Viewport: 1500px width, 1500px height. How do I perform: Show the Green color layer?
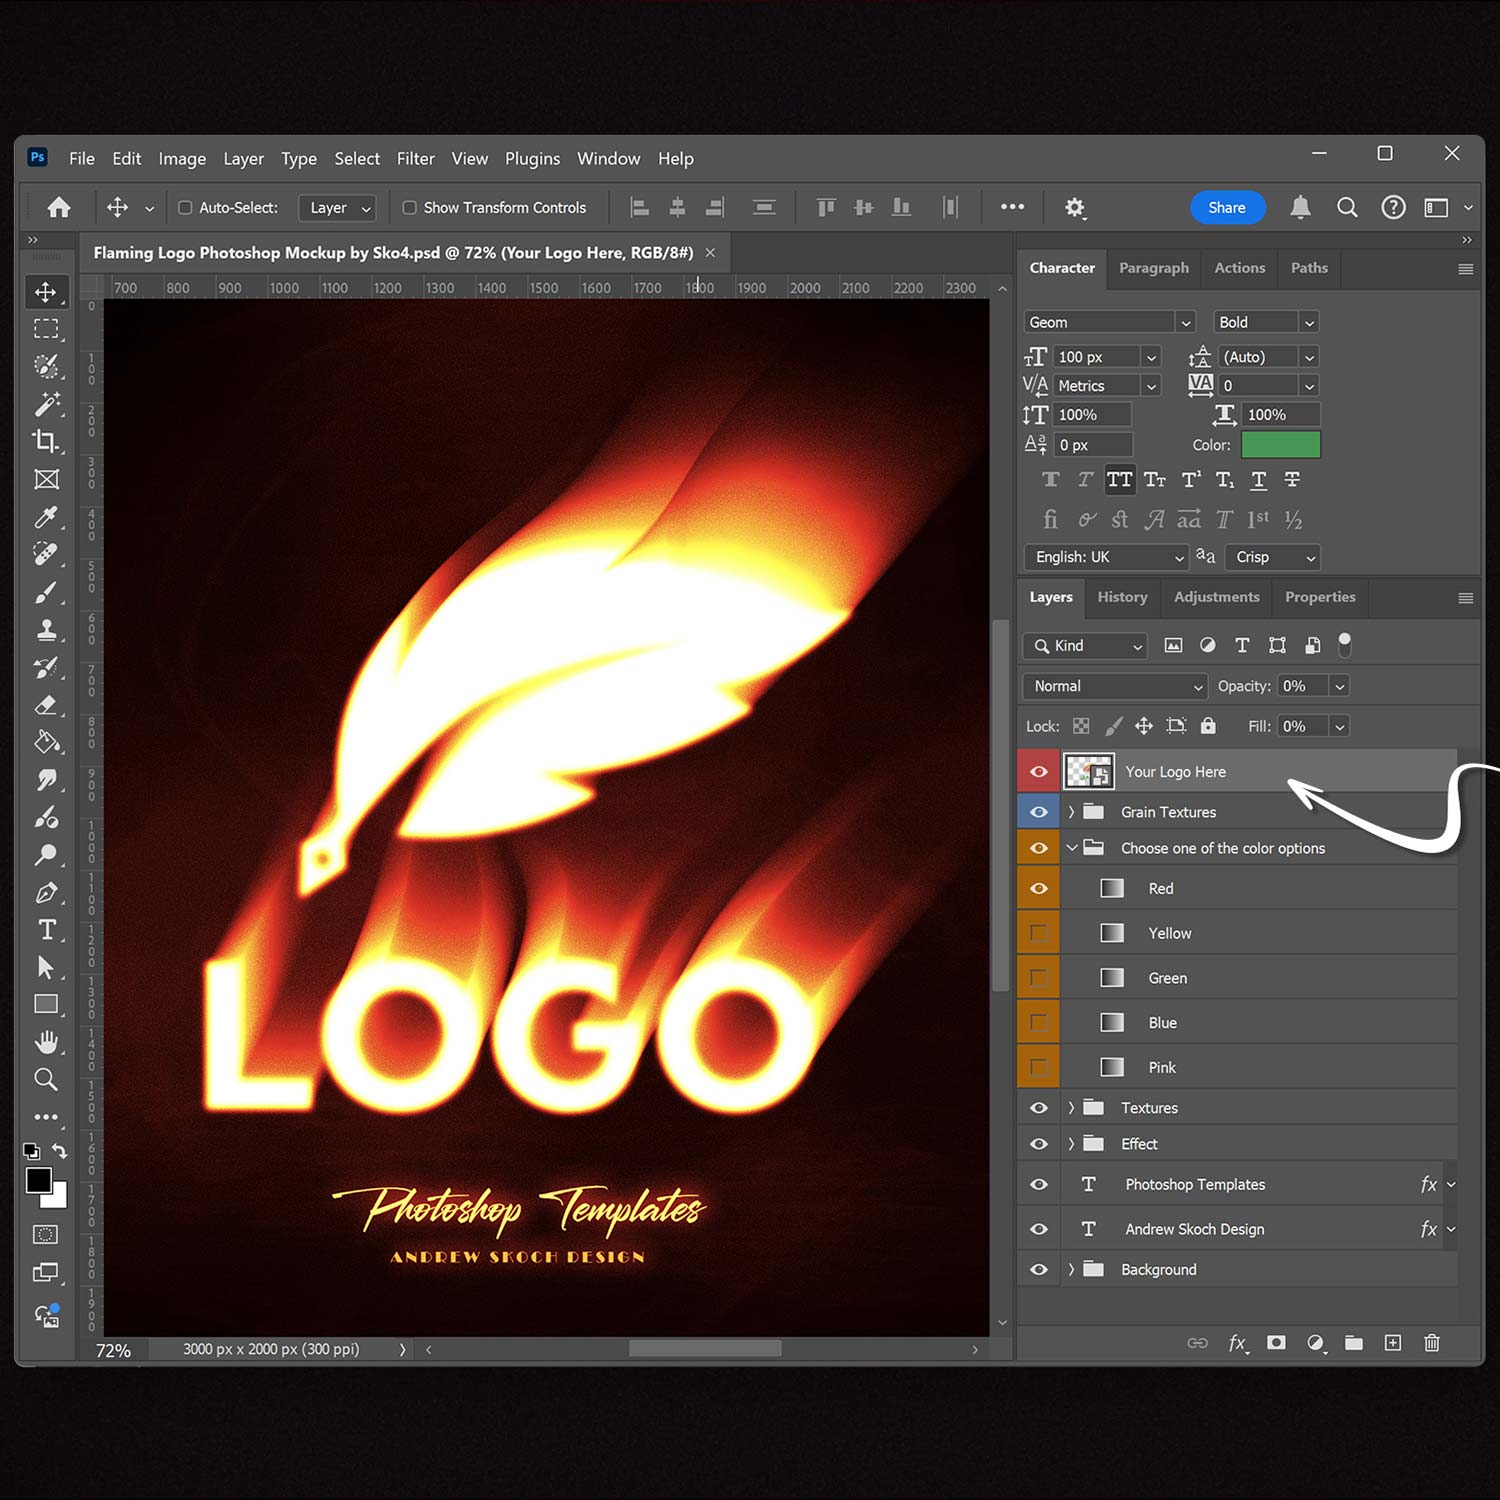1039,978
